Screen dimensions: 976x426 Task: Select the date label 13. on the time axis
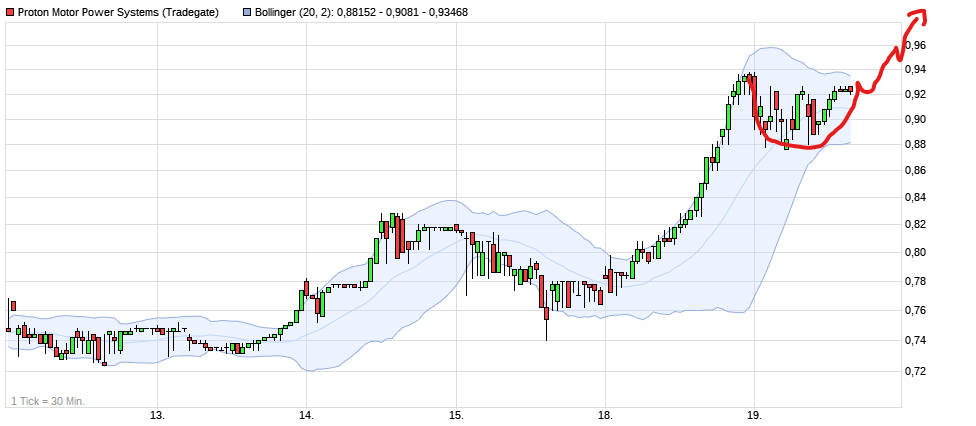[x=157, y=415]
